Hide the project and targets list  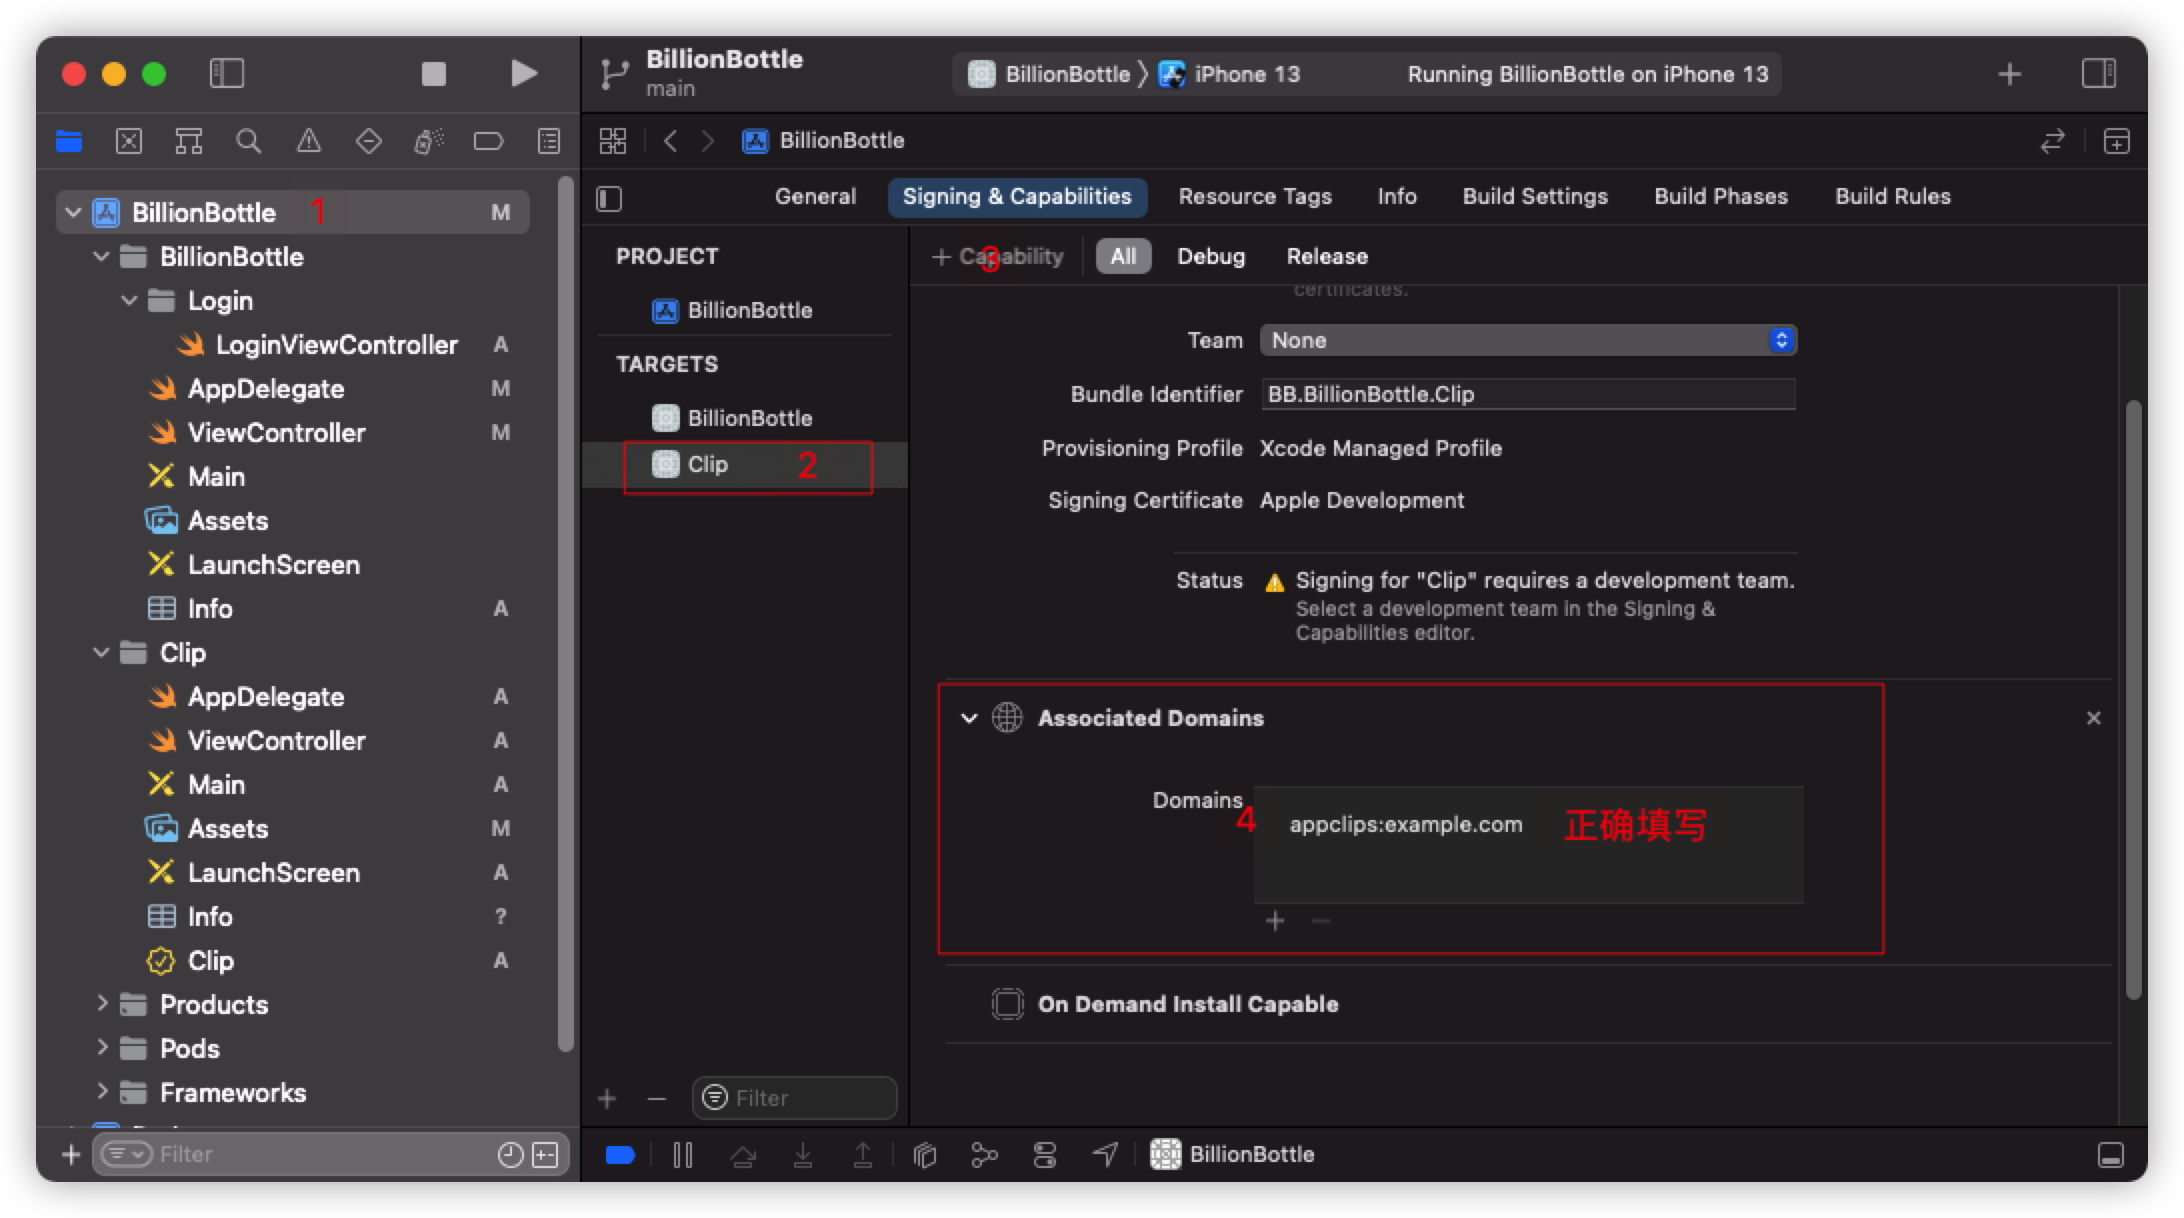pos(609,198)
